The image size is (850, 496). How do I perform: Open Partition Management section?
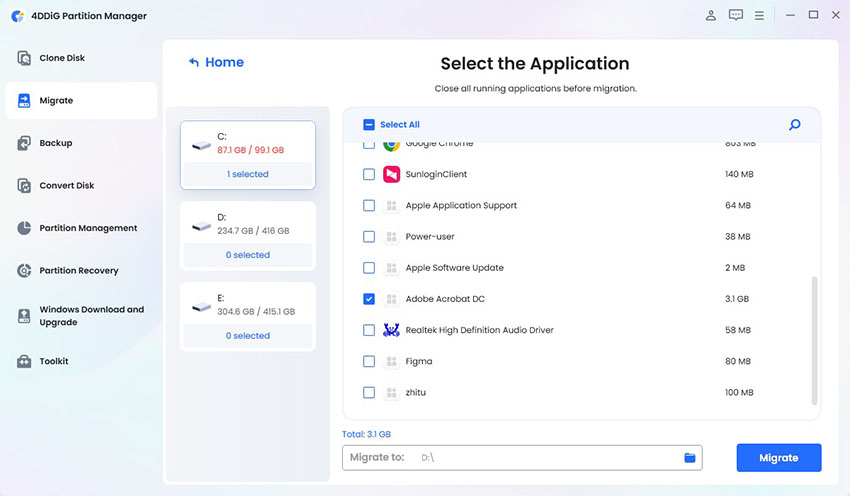tap(81, 228)
